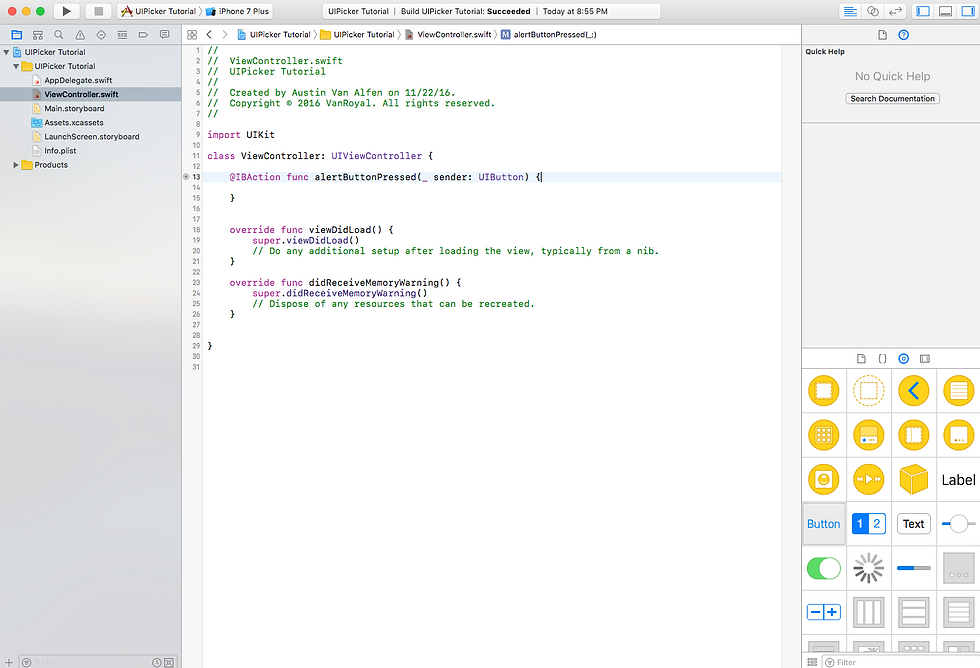Switch to the Standard editor

point(850,11)
